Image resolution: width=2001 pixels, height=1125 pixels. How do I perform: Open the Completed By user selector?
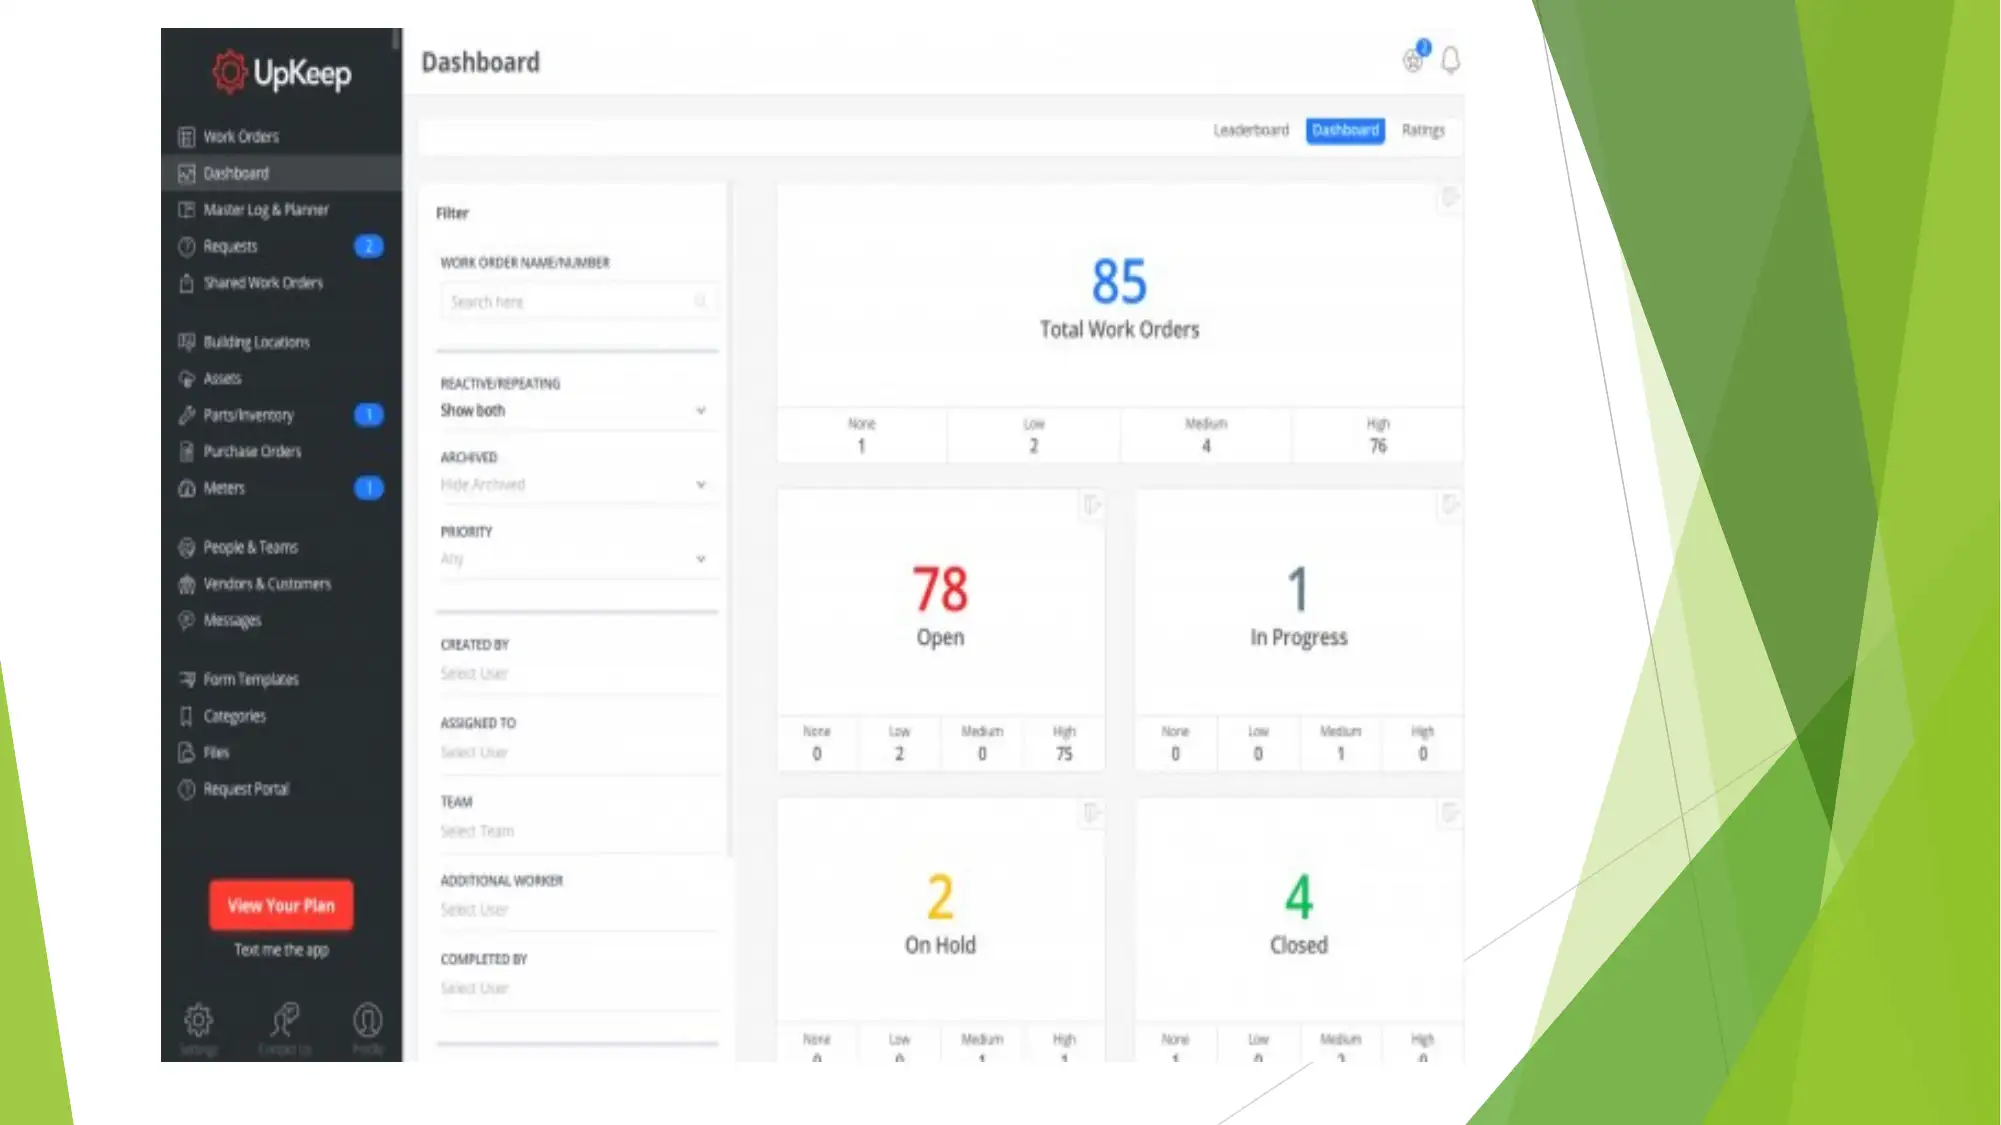tap(577, 989)
